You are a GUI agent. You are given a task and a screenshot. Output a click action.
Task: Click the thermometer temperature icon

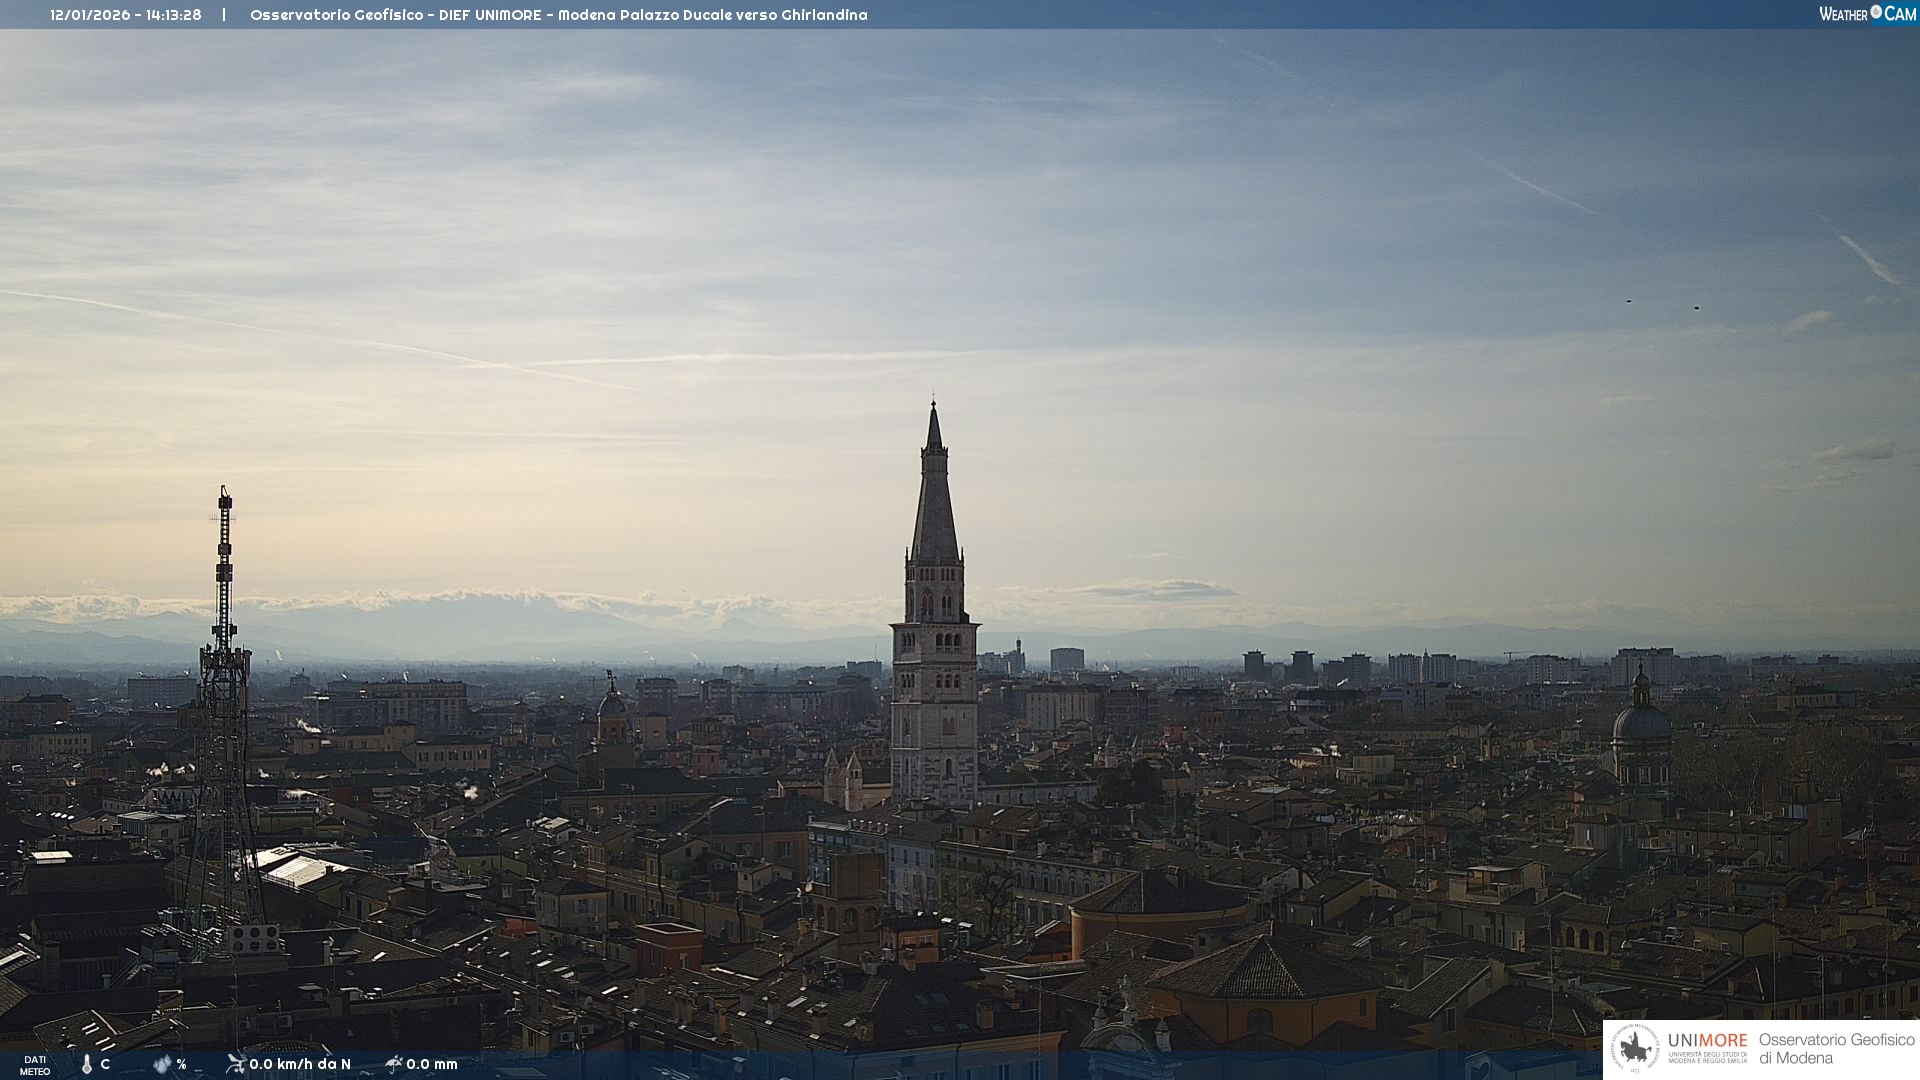click(x=87, y=1064)
